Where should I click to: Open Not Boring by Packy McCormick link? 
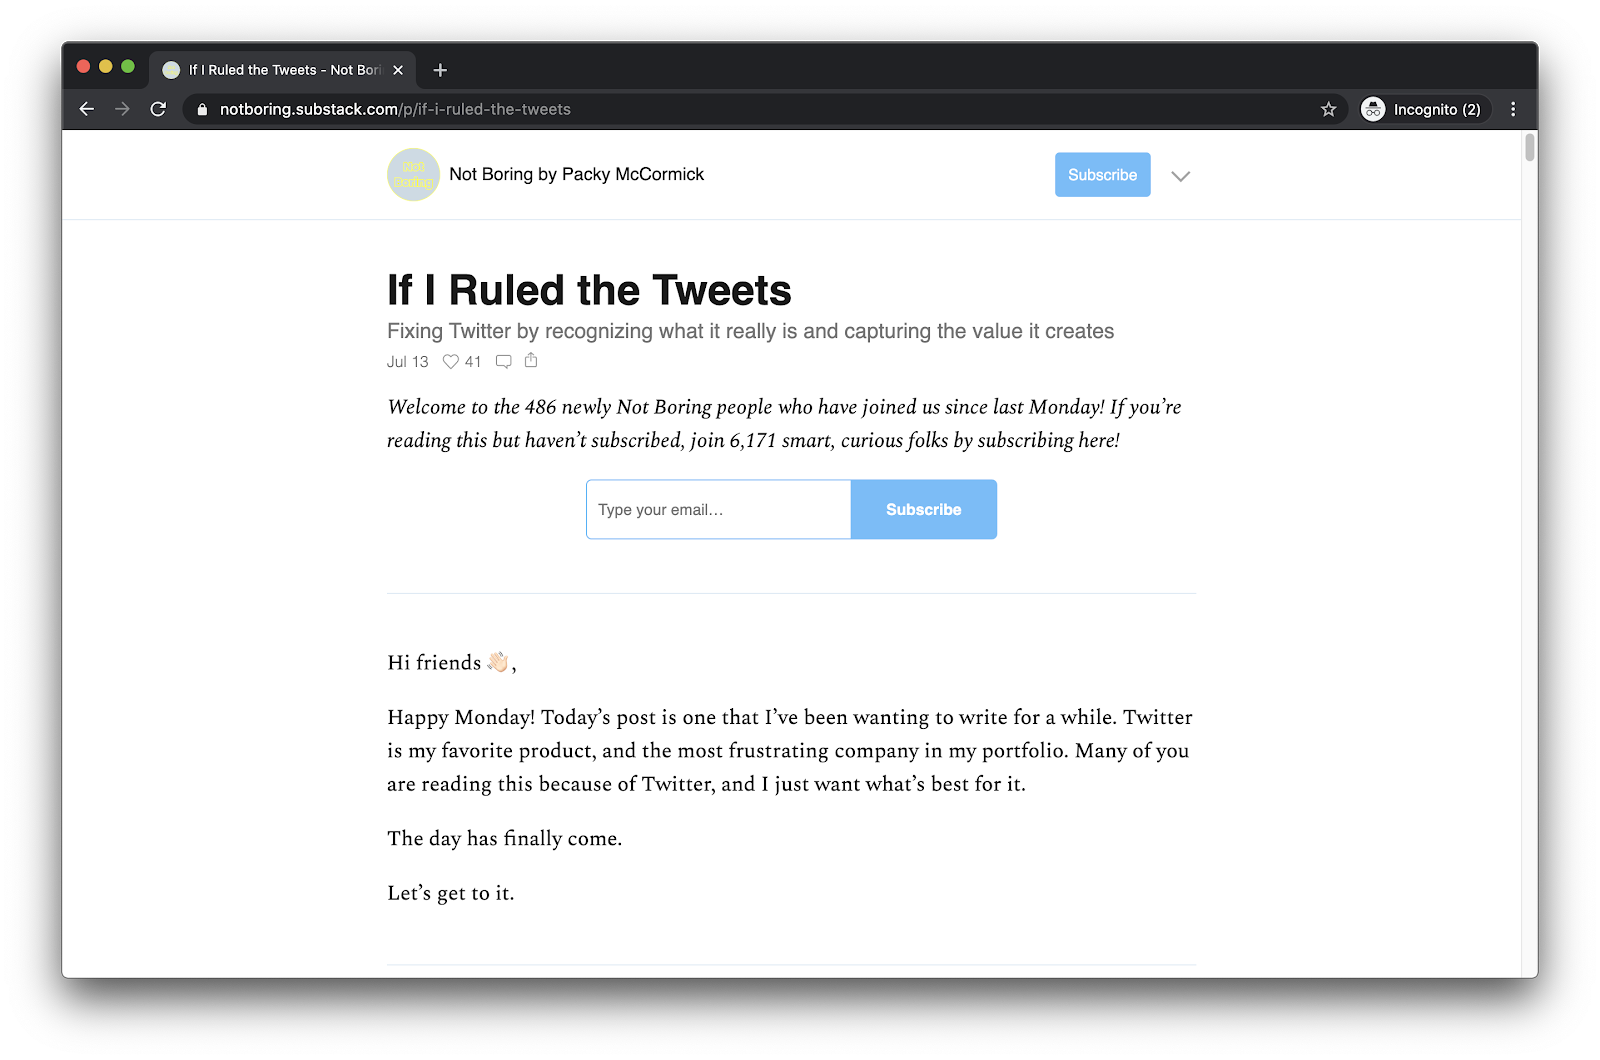point(577,174)
